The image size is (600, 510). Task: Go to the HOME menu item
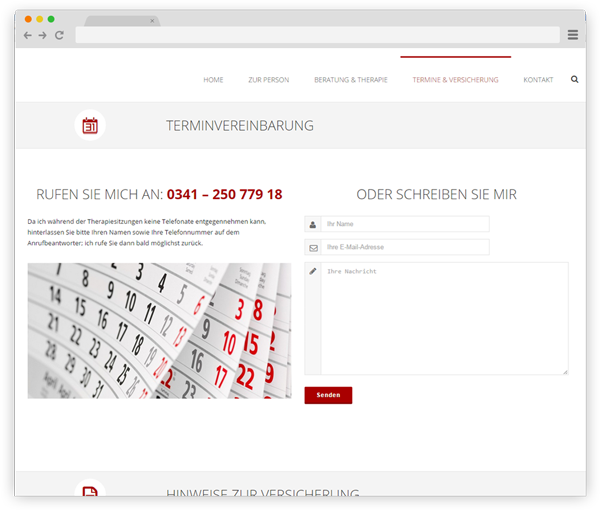[x=213, y=80]
